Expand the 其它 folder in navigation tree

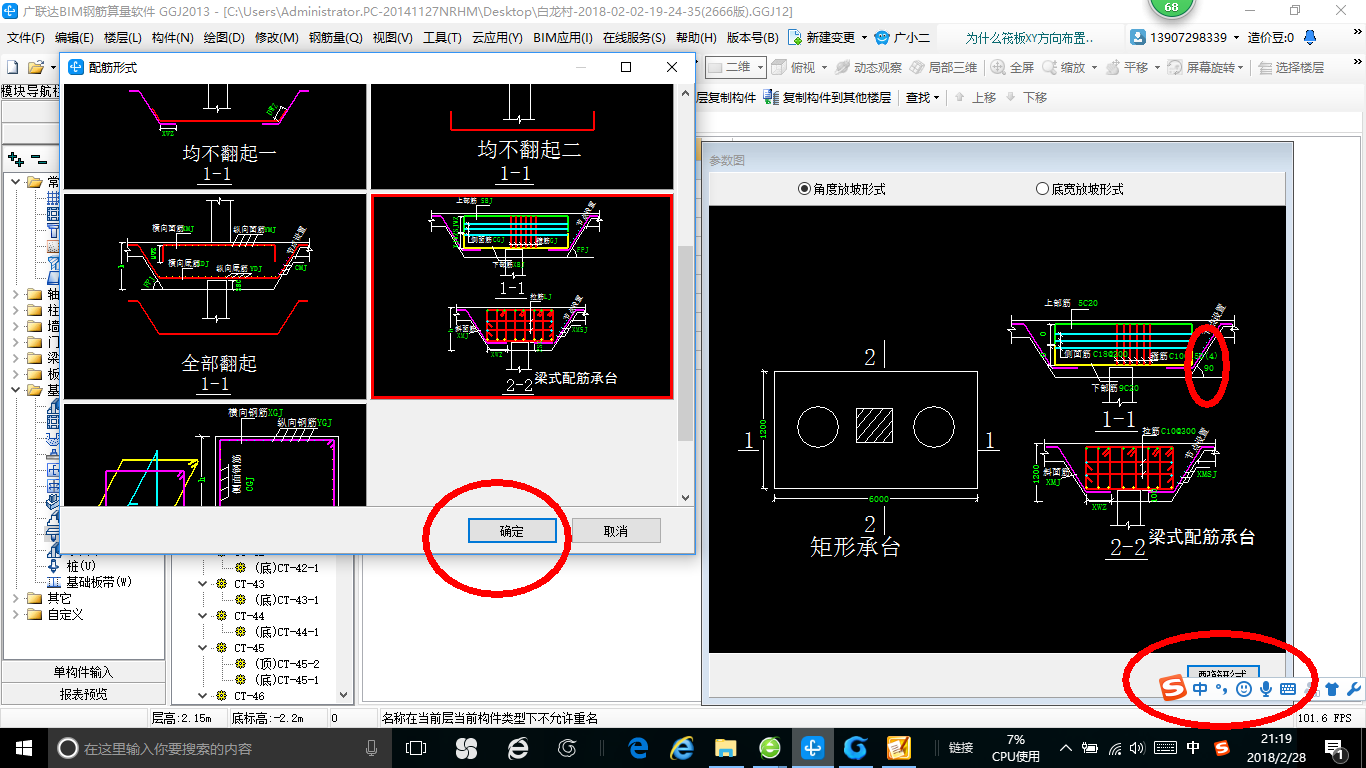coord(16,598)
